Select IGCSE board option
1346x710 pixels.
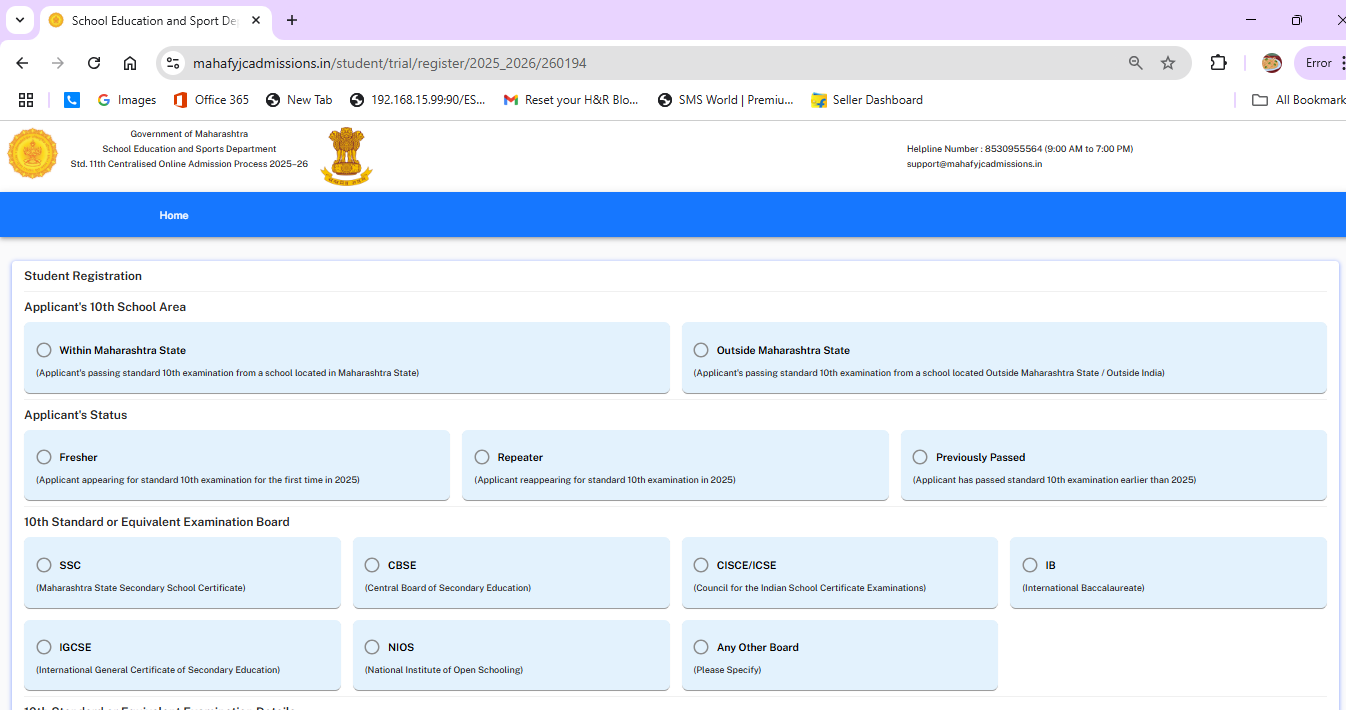[44, 647]
